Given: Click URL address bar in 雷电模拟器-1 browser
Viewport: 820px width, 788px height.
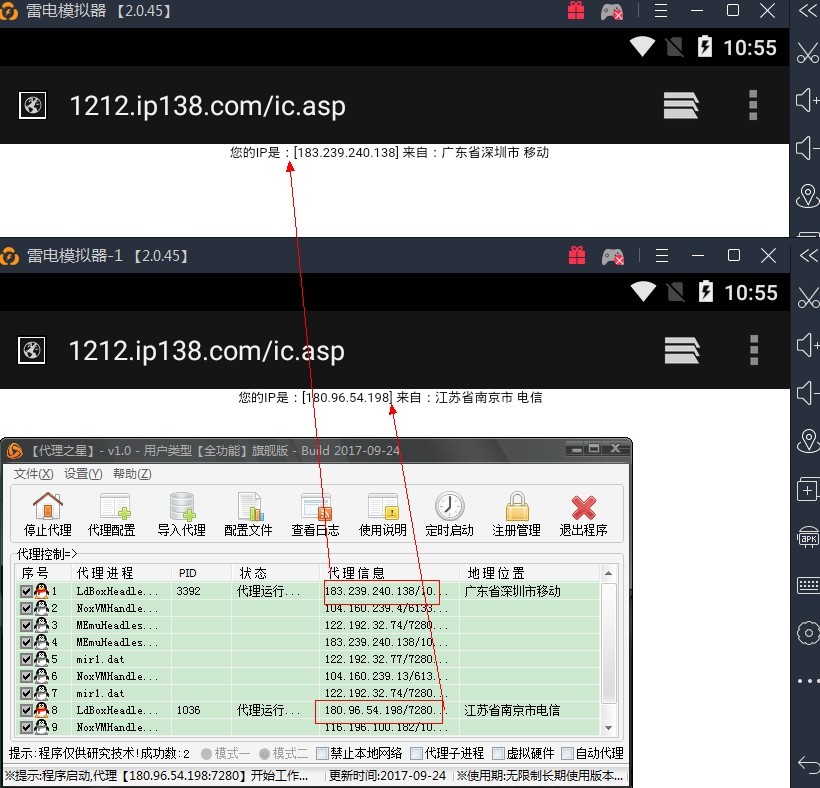Looking at the screenshot, I should coord(206,351).
